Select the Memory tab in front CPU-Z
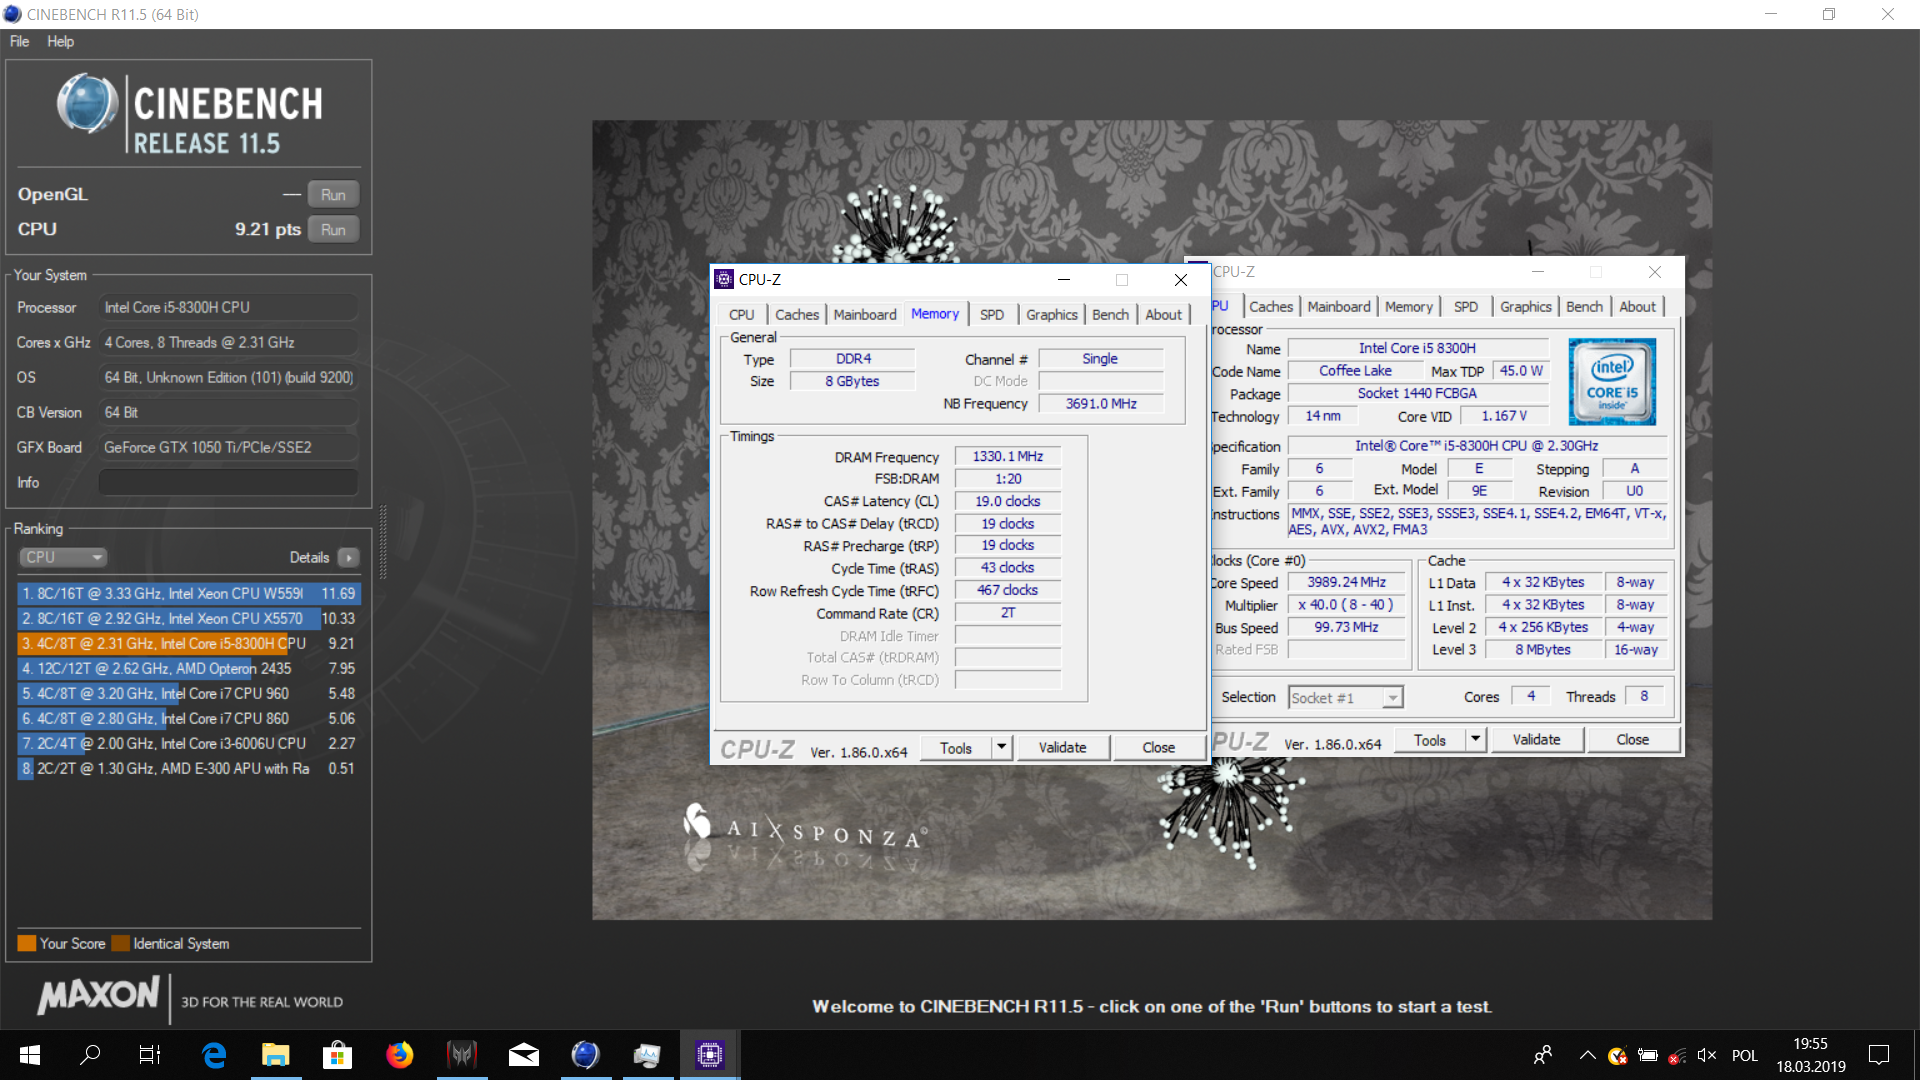The image size is (1920, 1080). point(935,313)
